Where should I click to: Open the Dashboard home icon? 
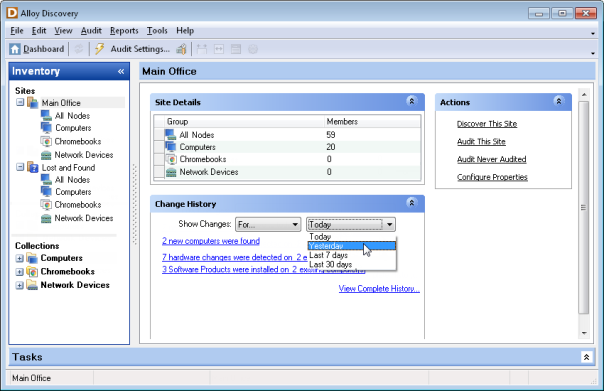click(15, 49)
